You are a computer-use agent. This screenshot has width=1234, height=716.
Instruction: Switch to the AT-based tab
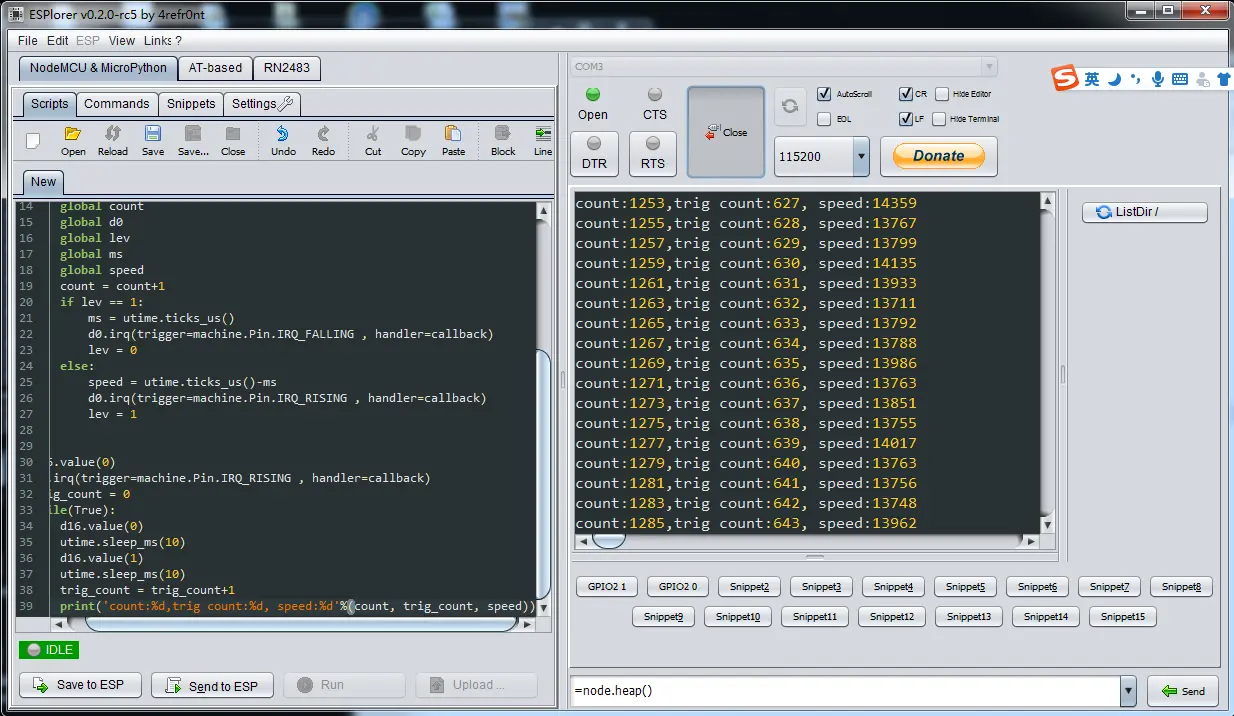217,68
